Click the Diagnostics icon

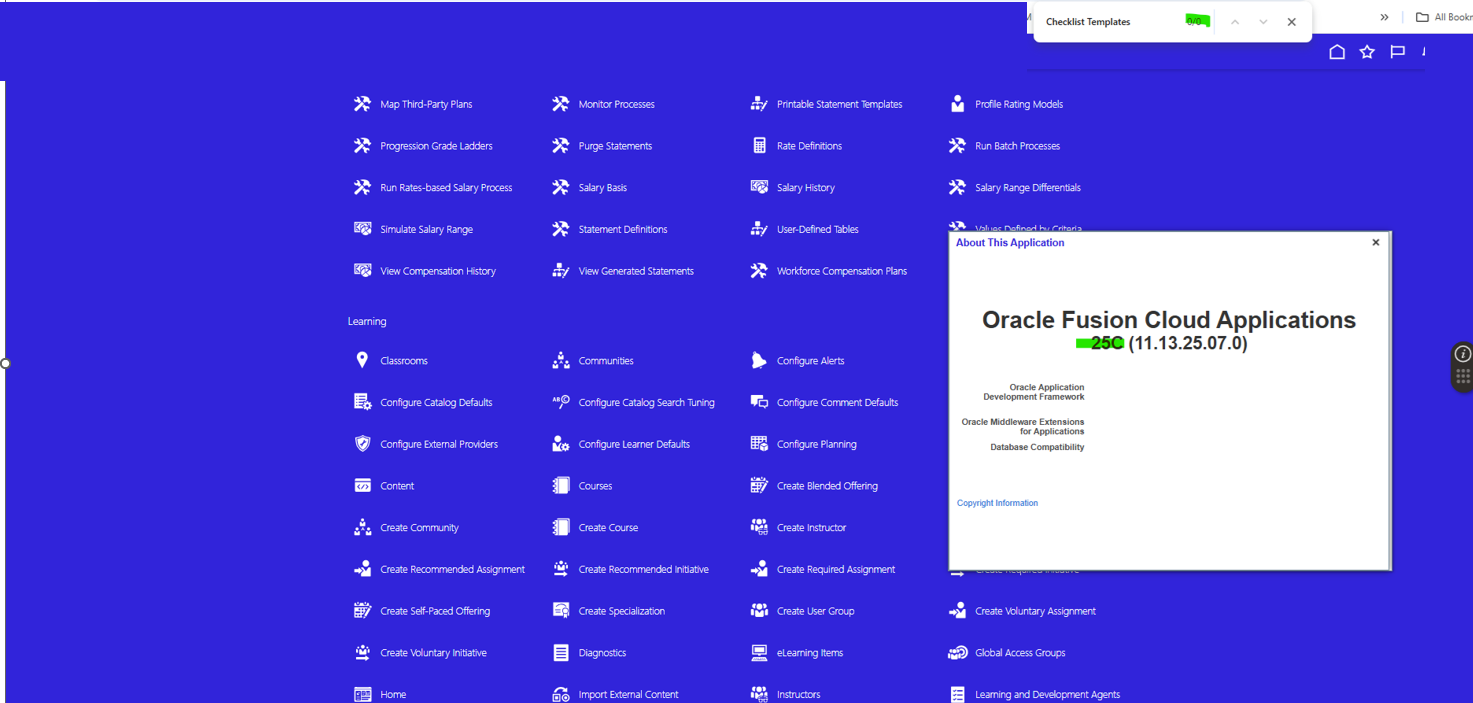pos(560,653)
